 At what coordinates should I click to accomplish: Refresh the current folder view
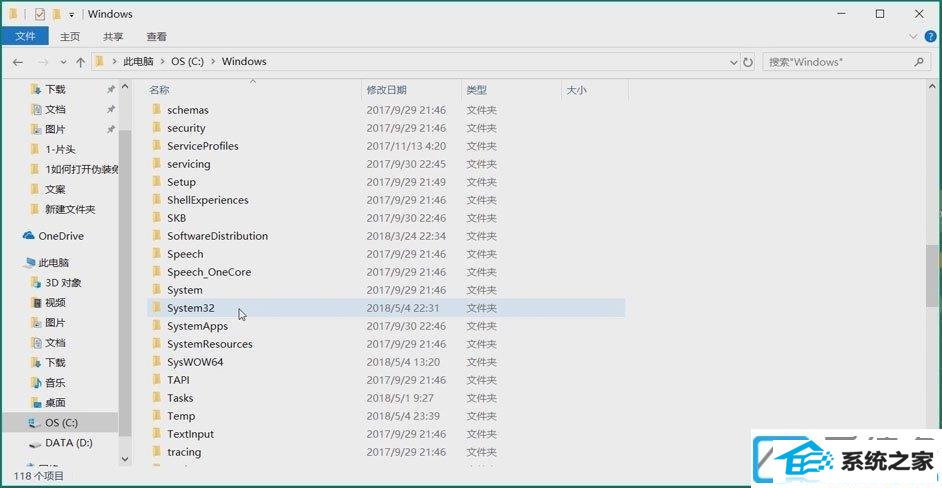pos(748,62)
